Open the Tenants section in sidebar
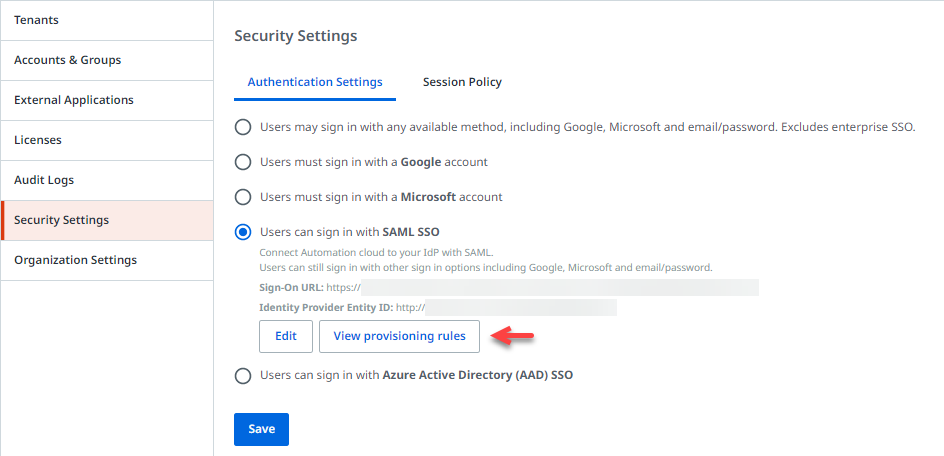 coord(36,20)
